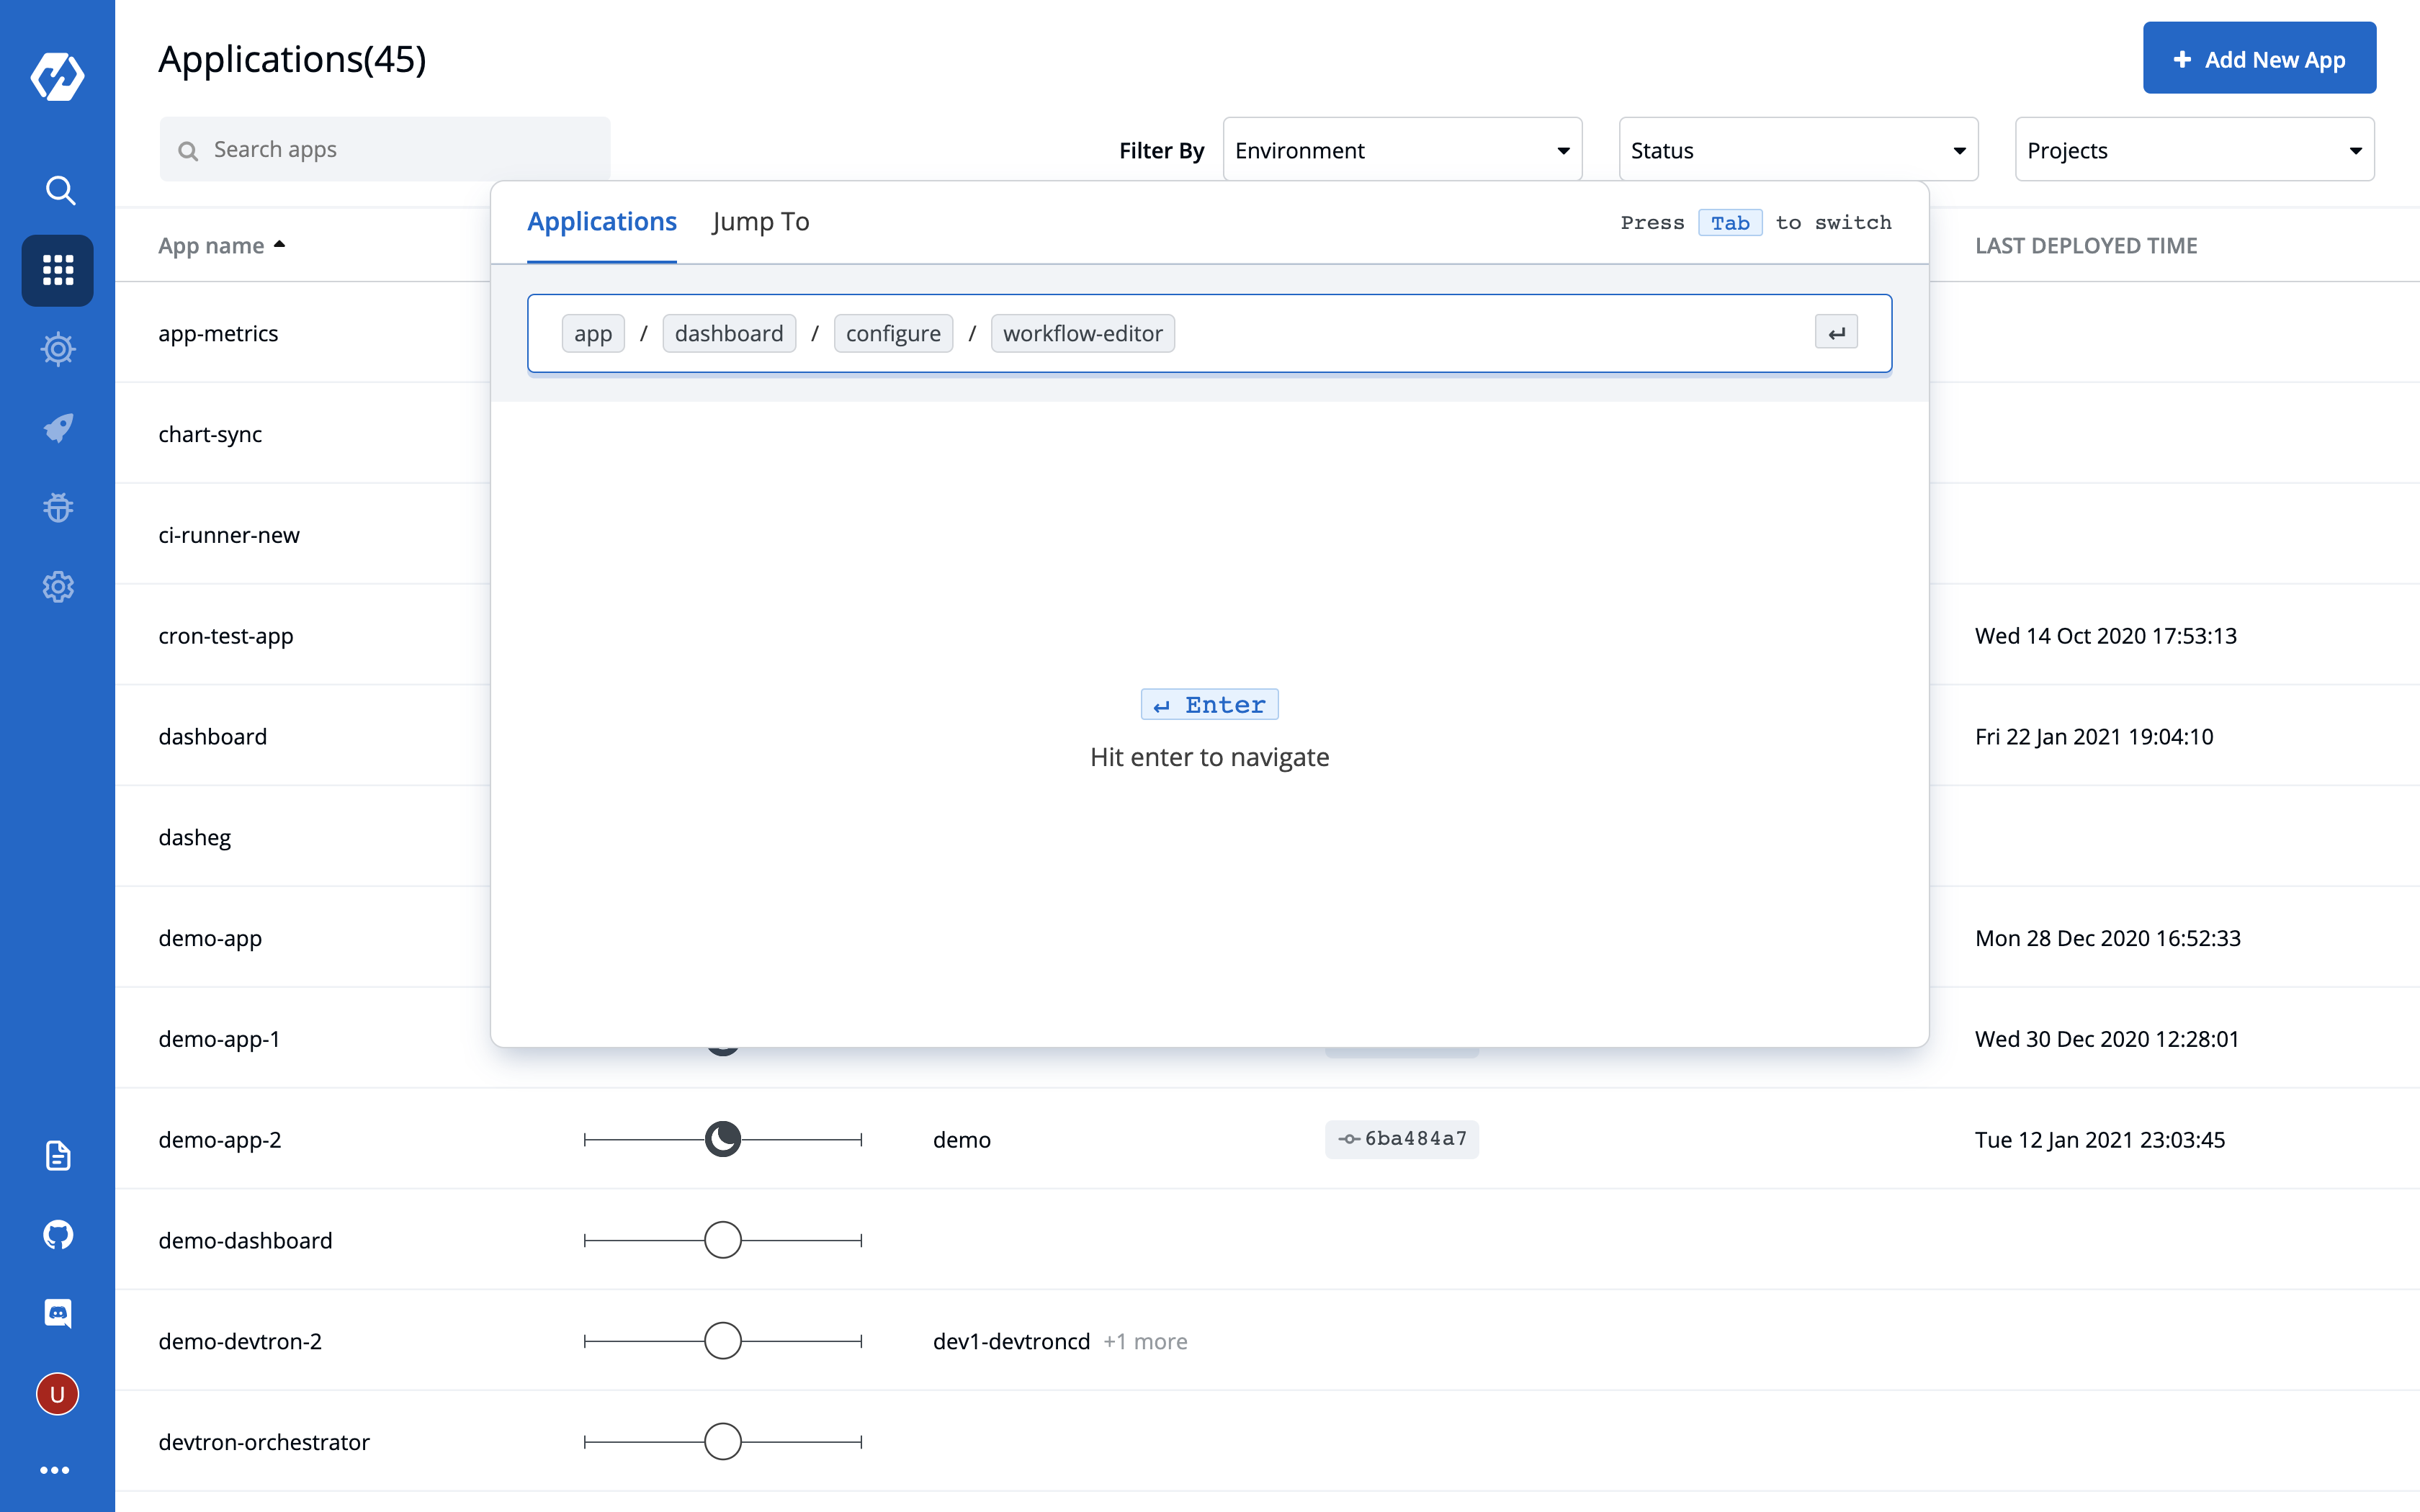2420x1512 pixels.
Task: Open the rocket deploy icon
Action: click(58, 428)
